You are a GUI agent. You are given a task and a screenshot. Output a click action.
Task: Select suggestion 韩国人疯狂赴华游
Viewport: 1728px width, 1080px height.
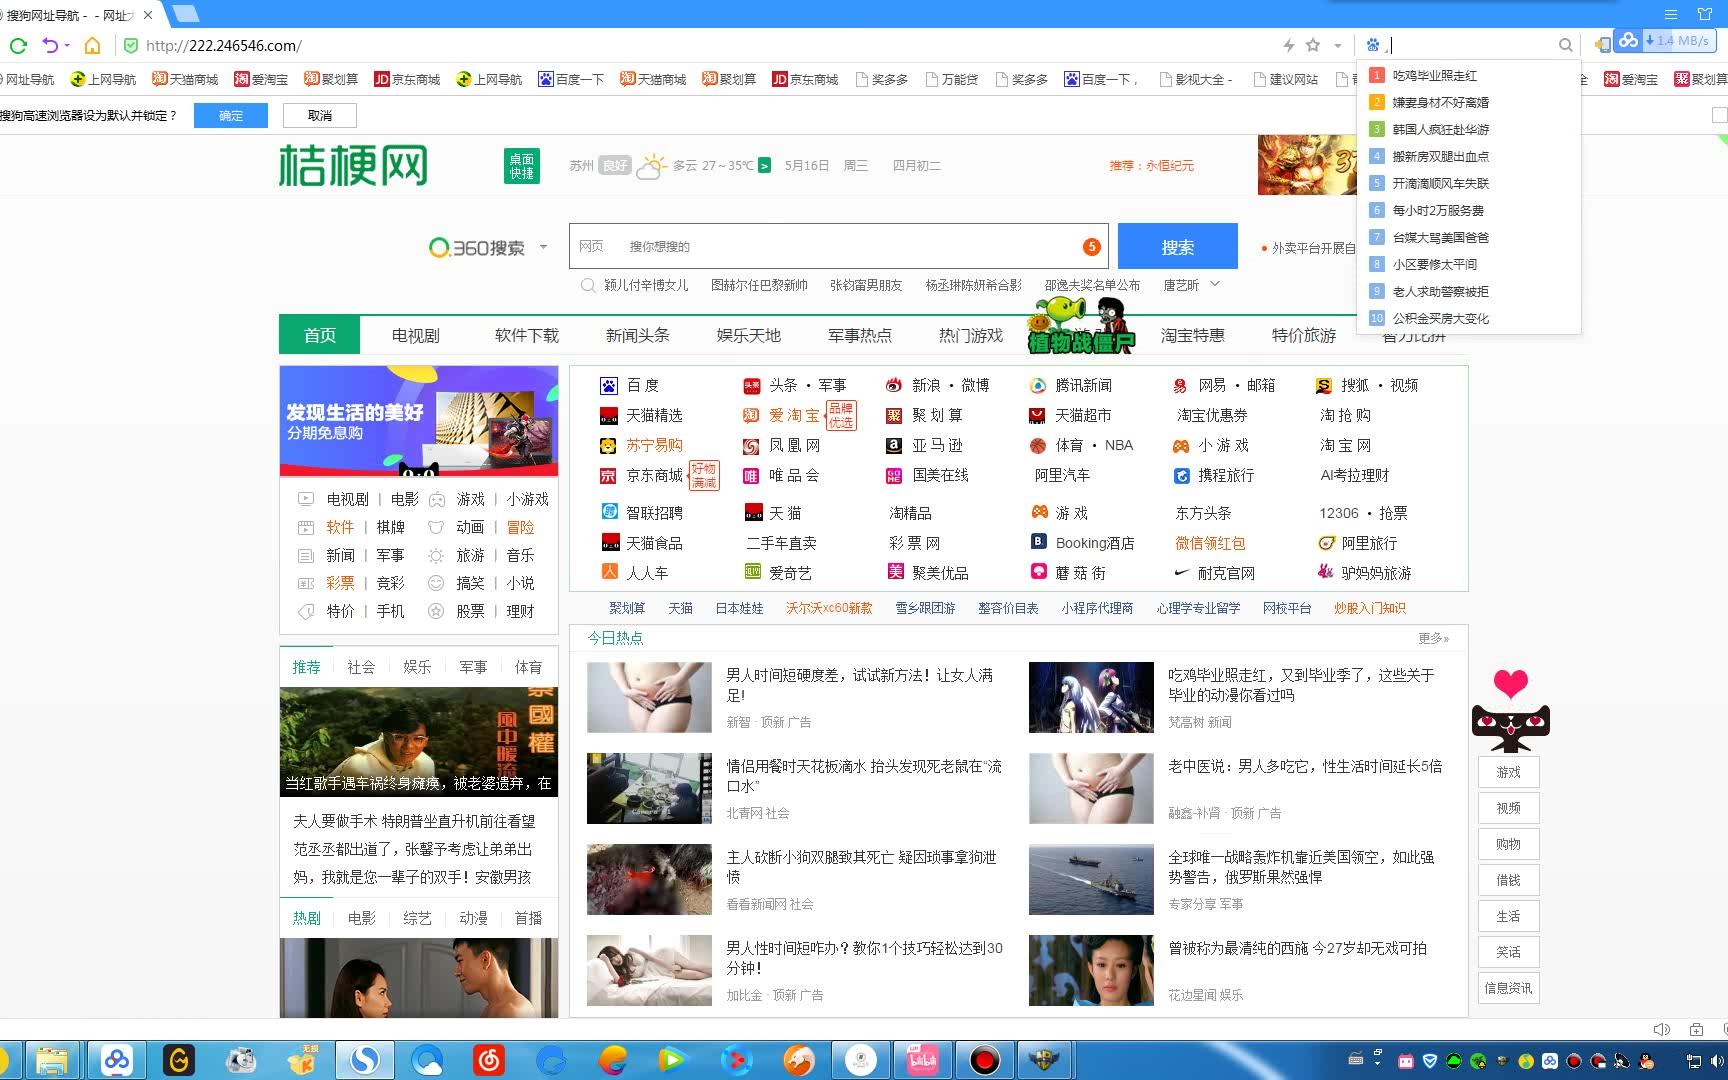1441,129
